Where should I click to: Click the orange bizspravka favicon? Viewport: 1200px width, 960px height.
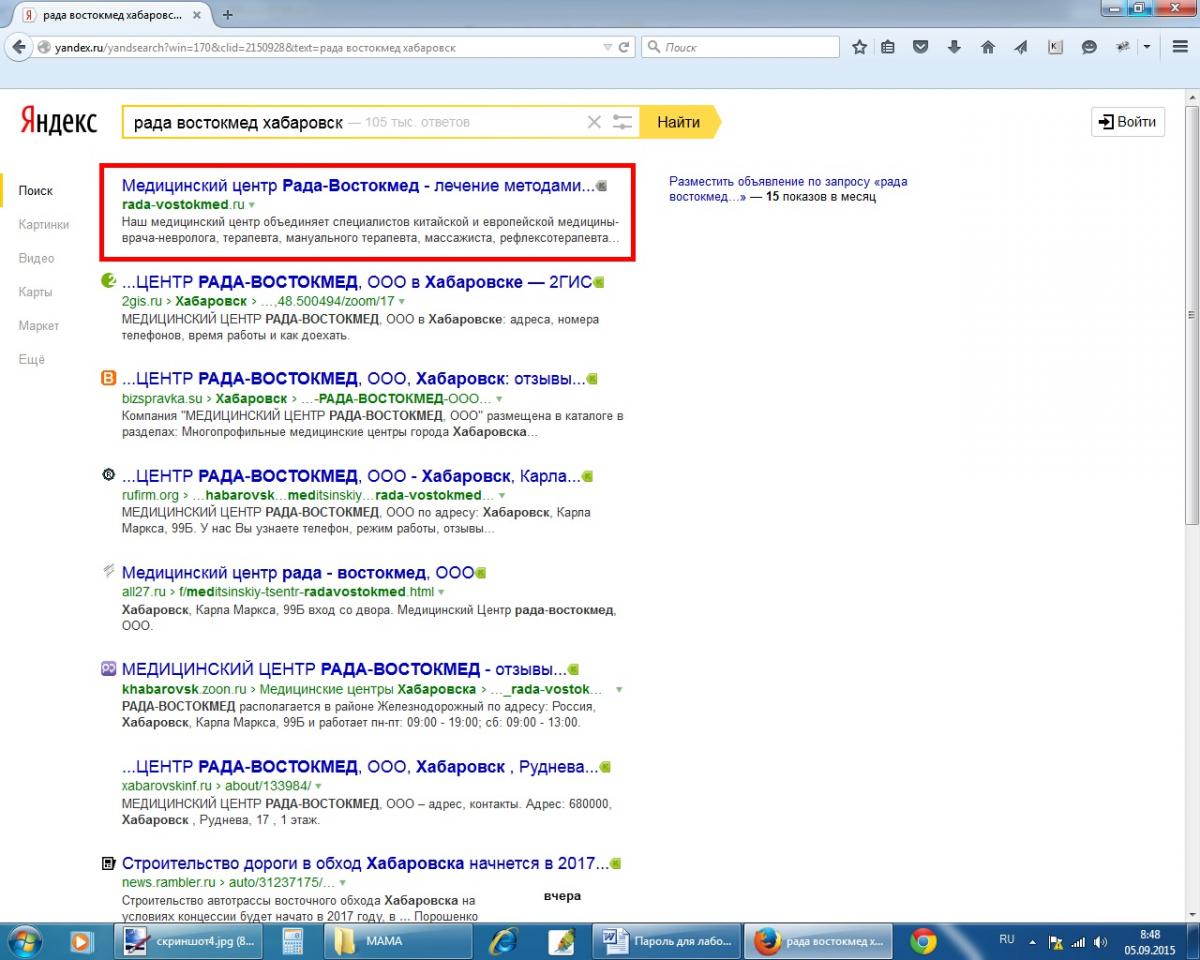(x=109, y=378)
